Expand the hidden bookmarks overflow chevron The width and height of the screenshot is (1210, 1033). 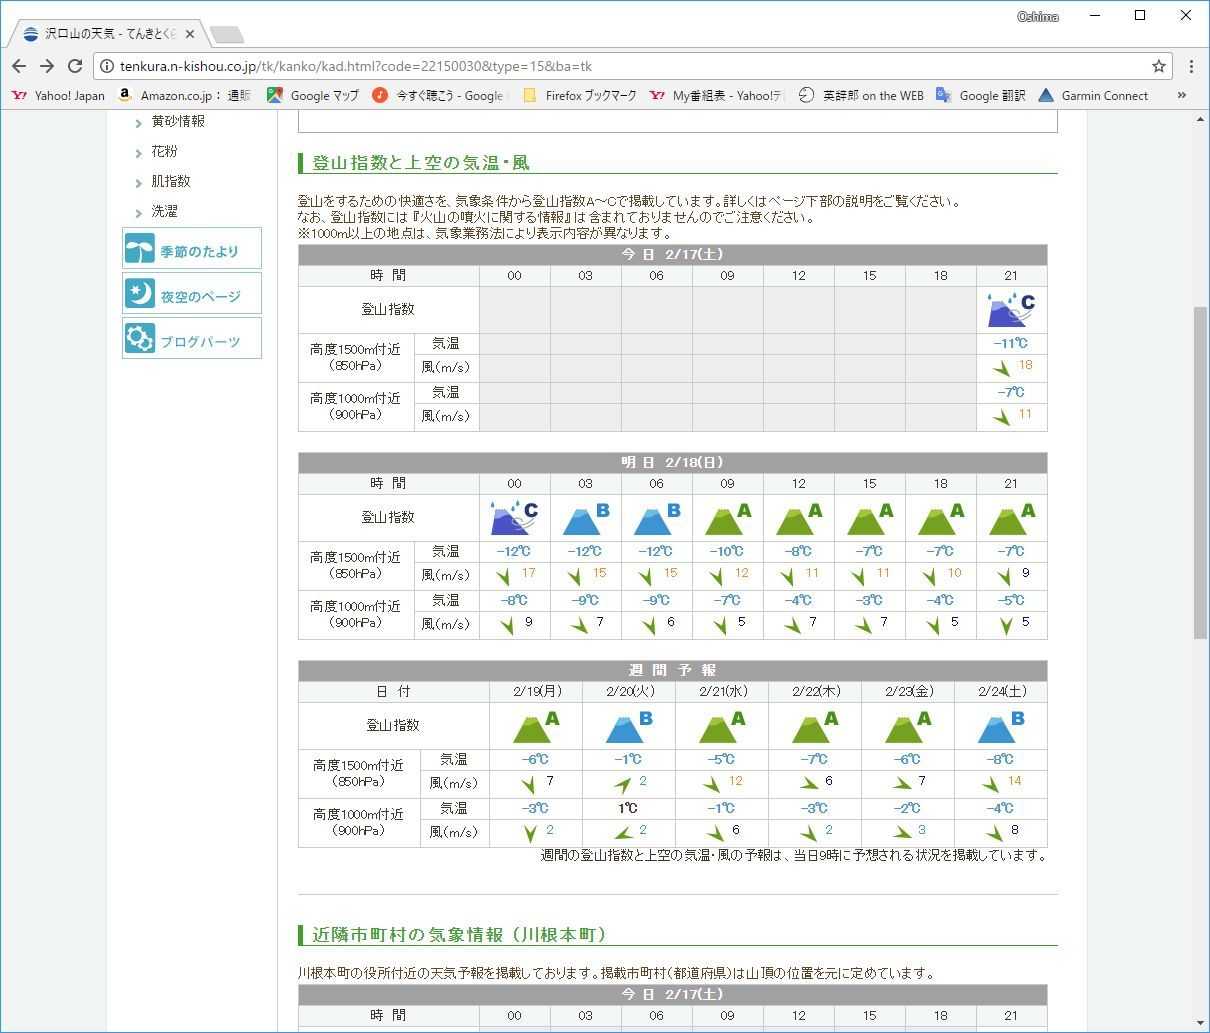pyautogui.click(x=1181, y=96)
